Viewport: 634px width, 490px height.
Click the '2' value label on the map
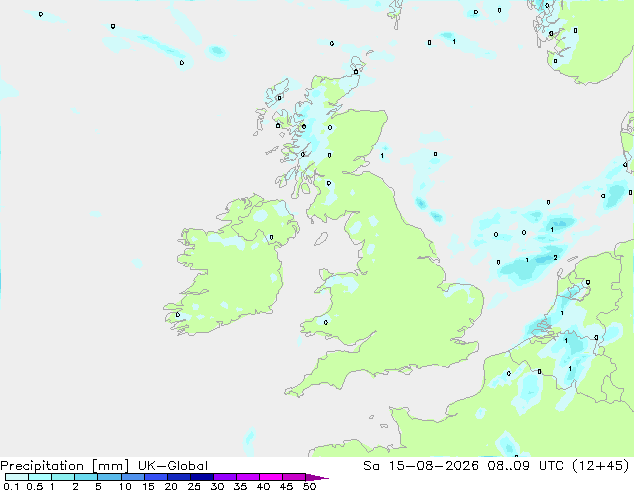[555, 258]
